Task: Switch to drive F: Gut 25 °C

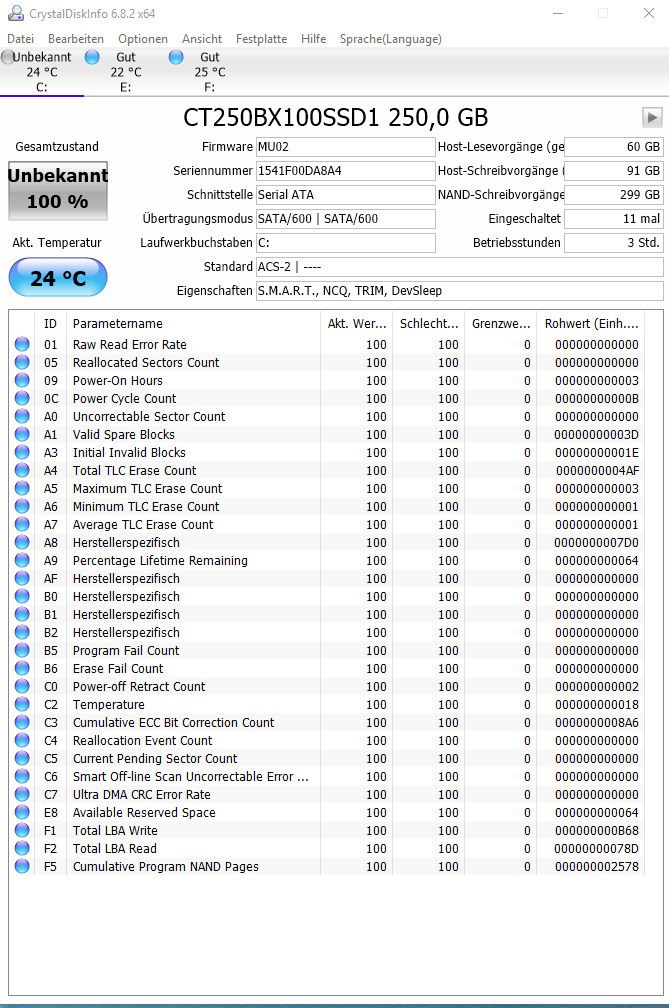Action: (210, 71)
